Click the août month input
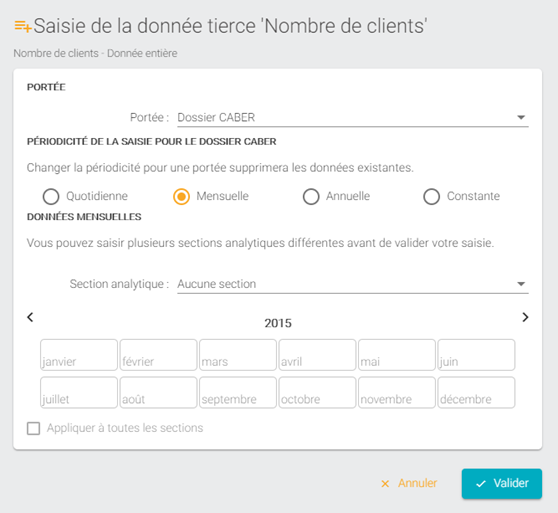Viewport: 558px width, 513px height. pos(158,392)
